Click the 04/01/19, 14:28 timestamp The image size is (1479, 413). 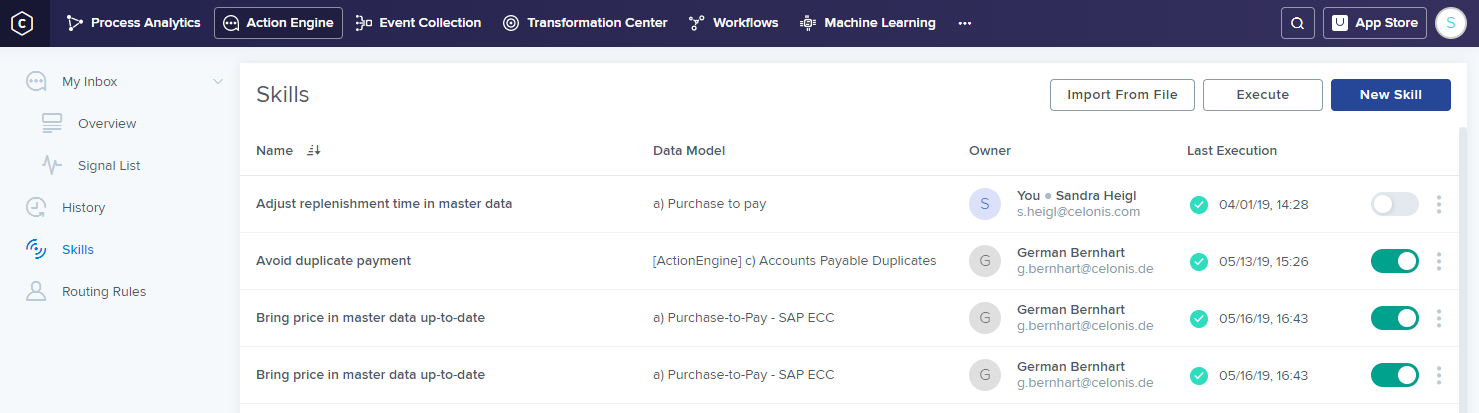[x=1264, y=204]
